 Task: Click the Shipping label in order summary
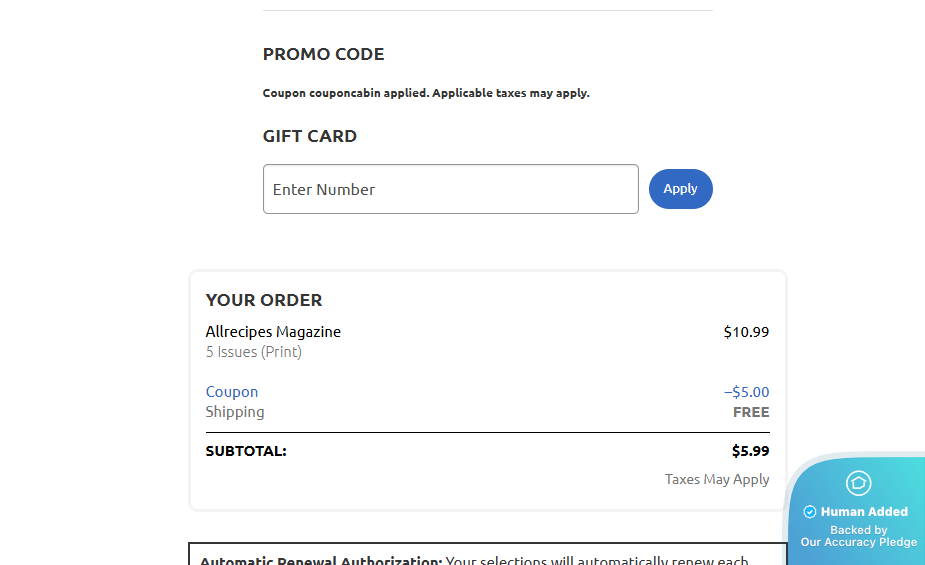pyautogui.click(x=235, y=412)
